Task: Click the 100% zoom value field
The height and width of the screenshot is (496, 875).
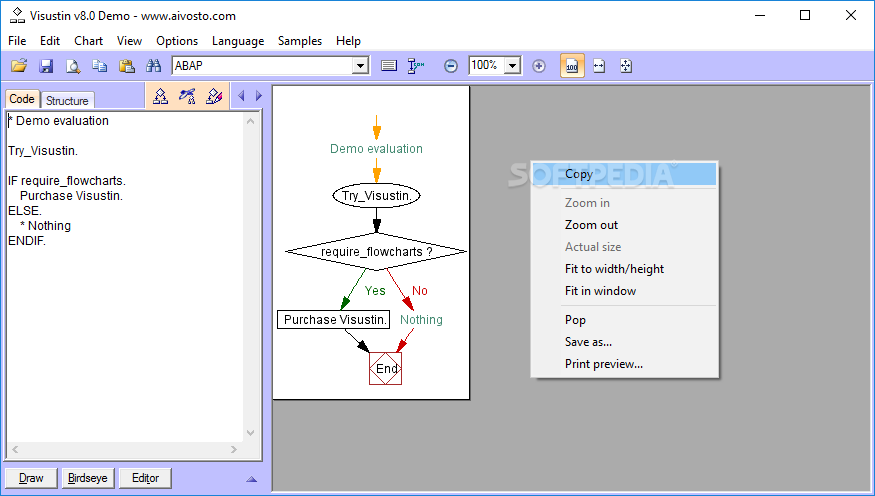Action: point(486,66)
